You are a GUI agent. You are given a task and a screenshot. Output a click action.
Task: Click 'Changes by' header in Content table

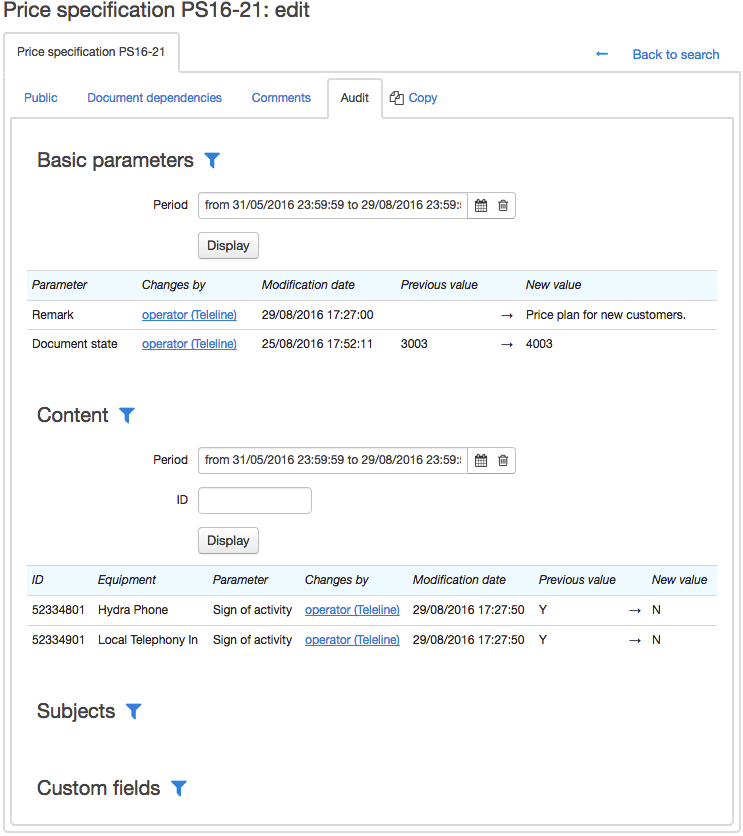pos(336,580)
